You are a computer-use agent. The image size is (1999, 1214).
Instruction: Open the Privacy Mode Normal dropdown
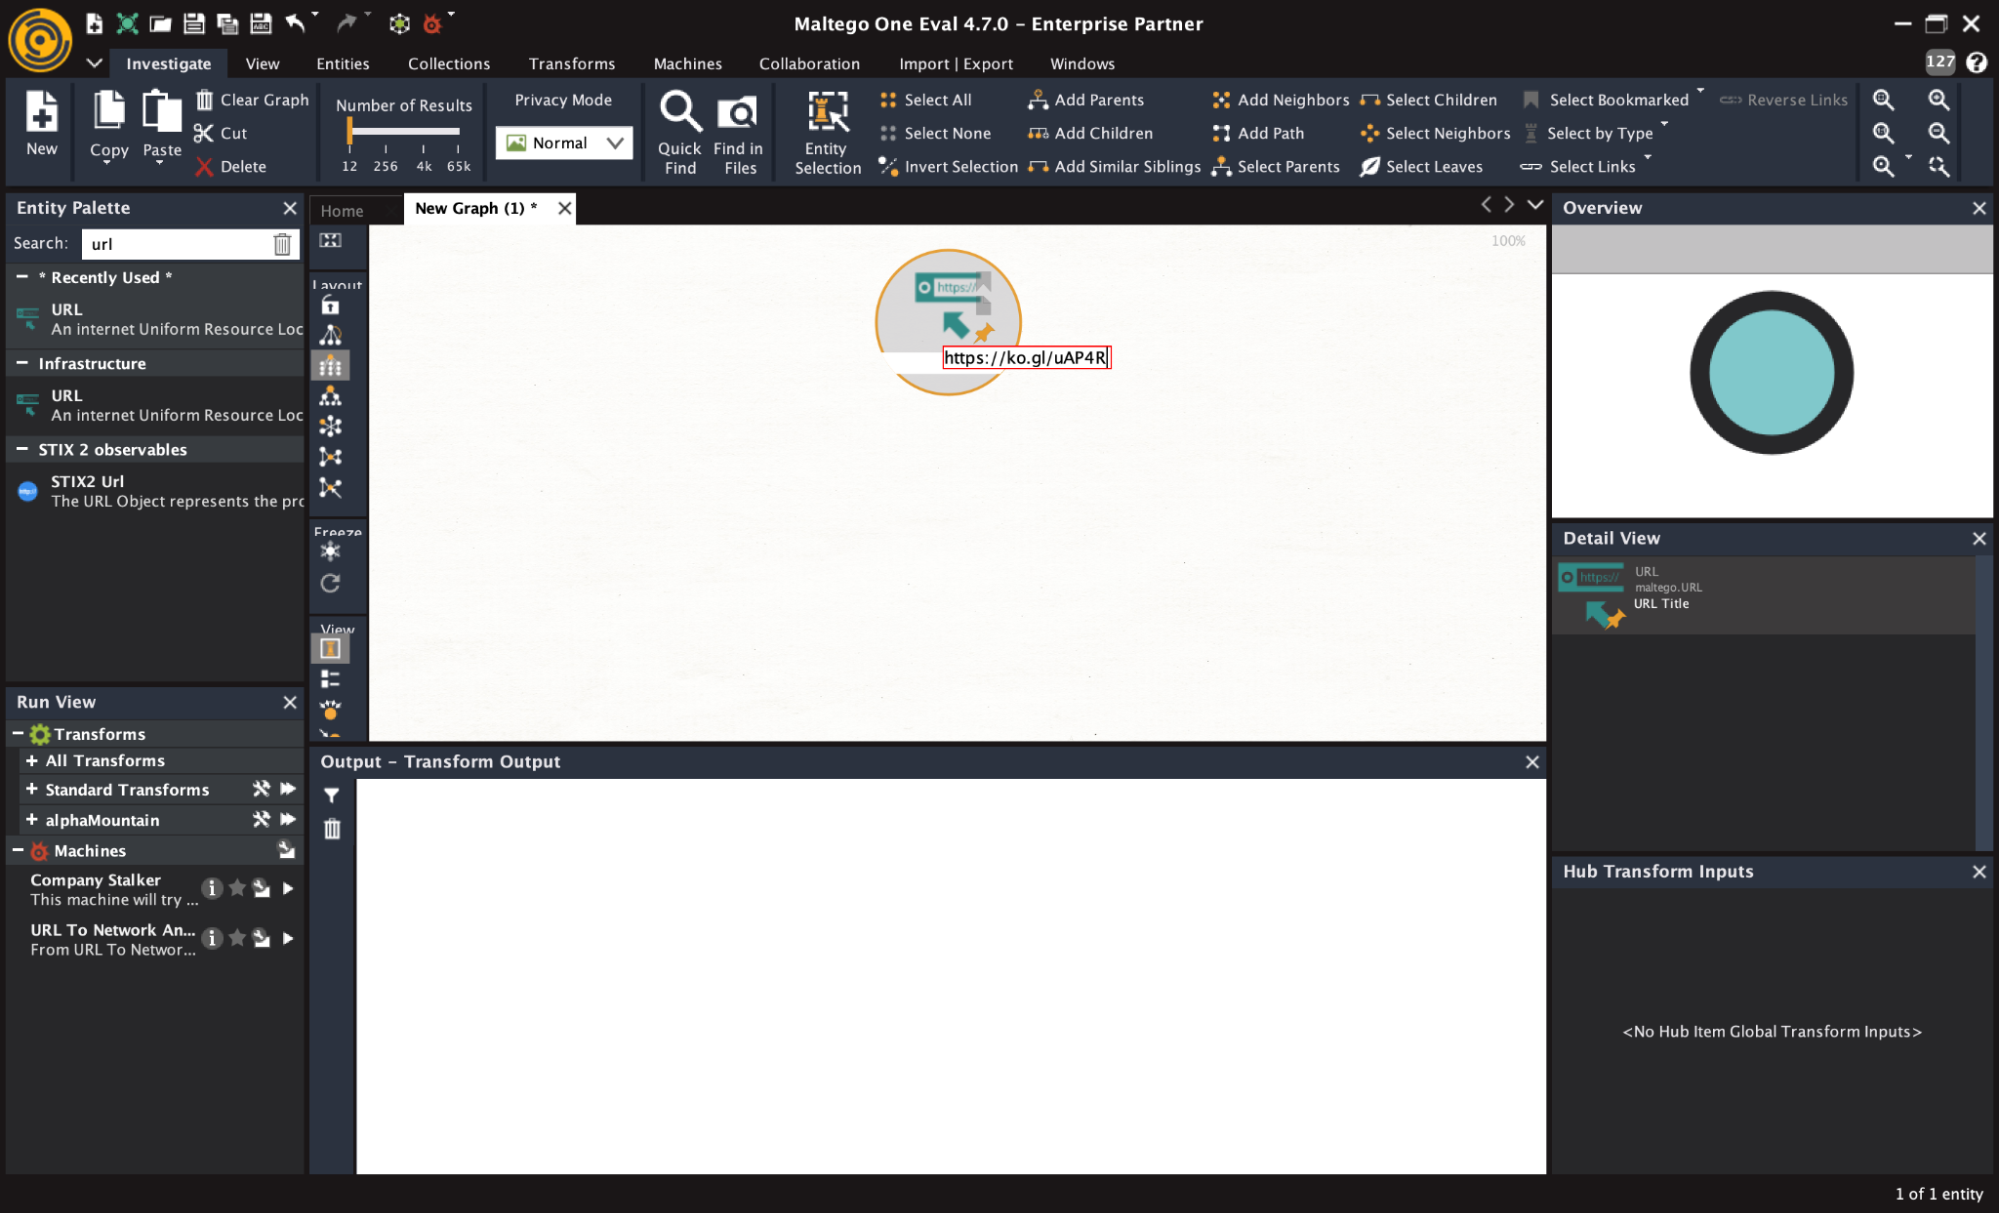click(x=564, y=143)
